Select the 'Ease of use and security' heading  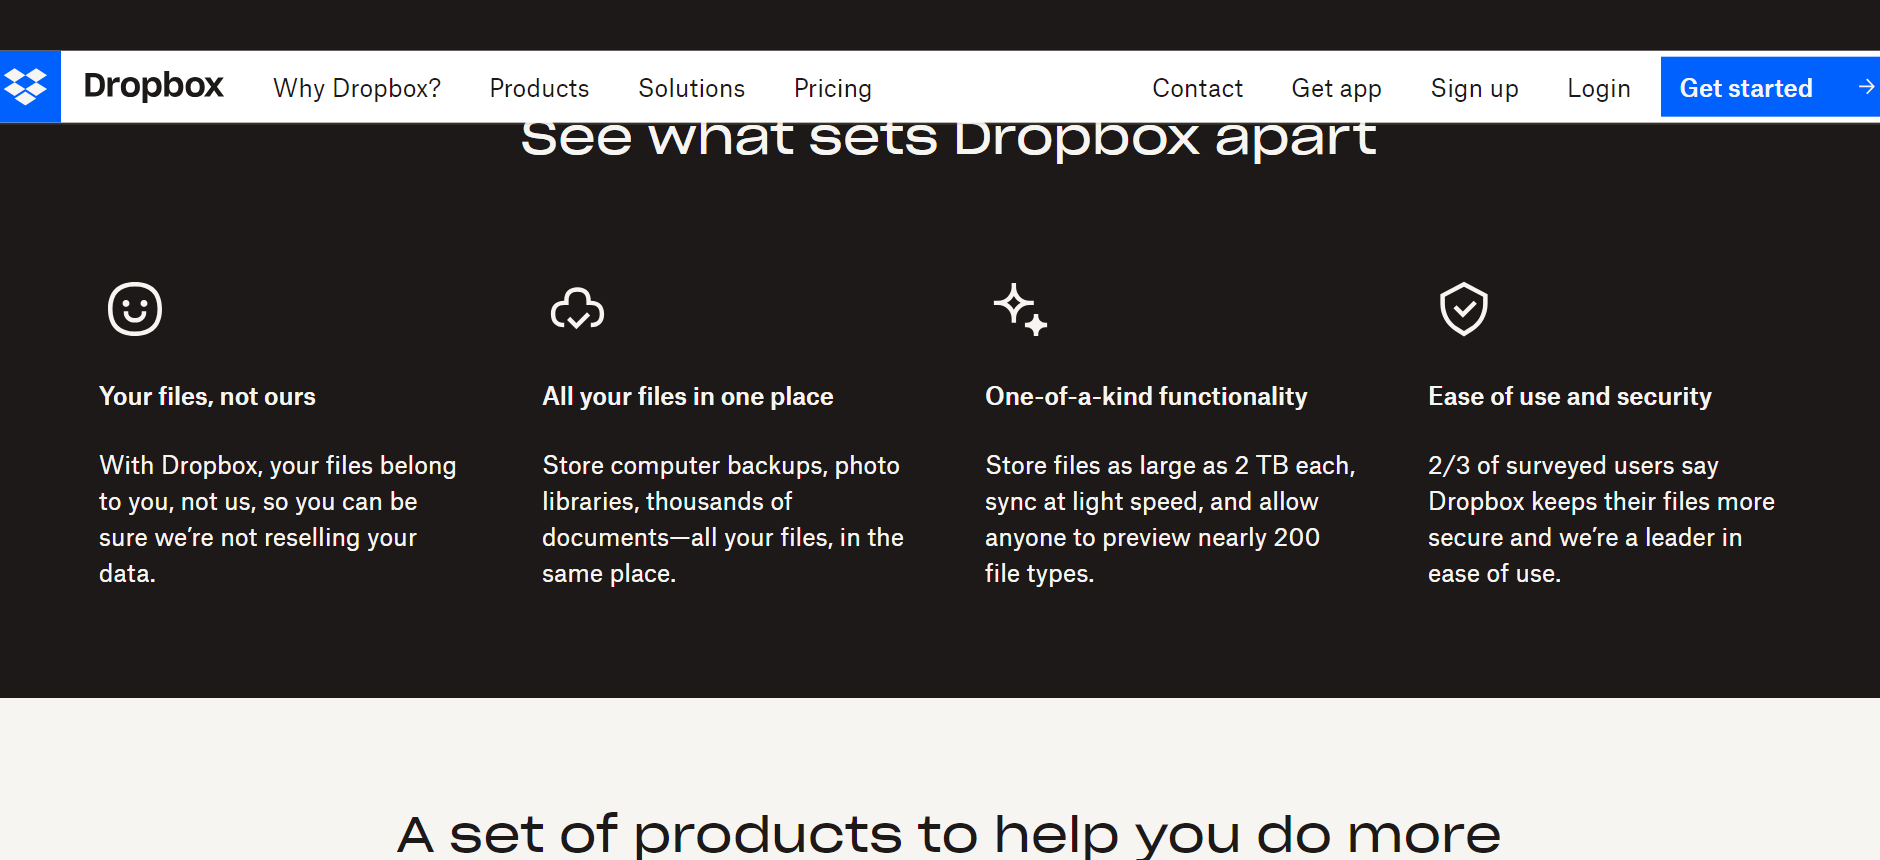[1569, 397]
